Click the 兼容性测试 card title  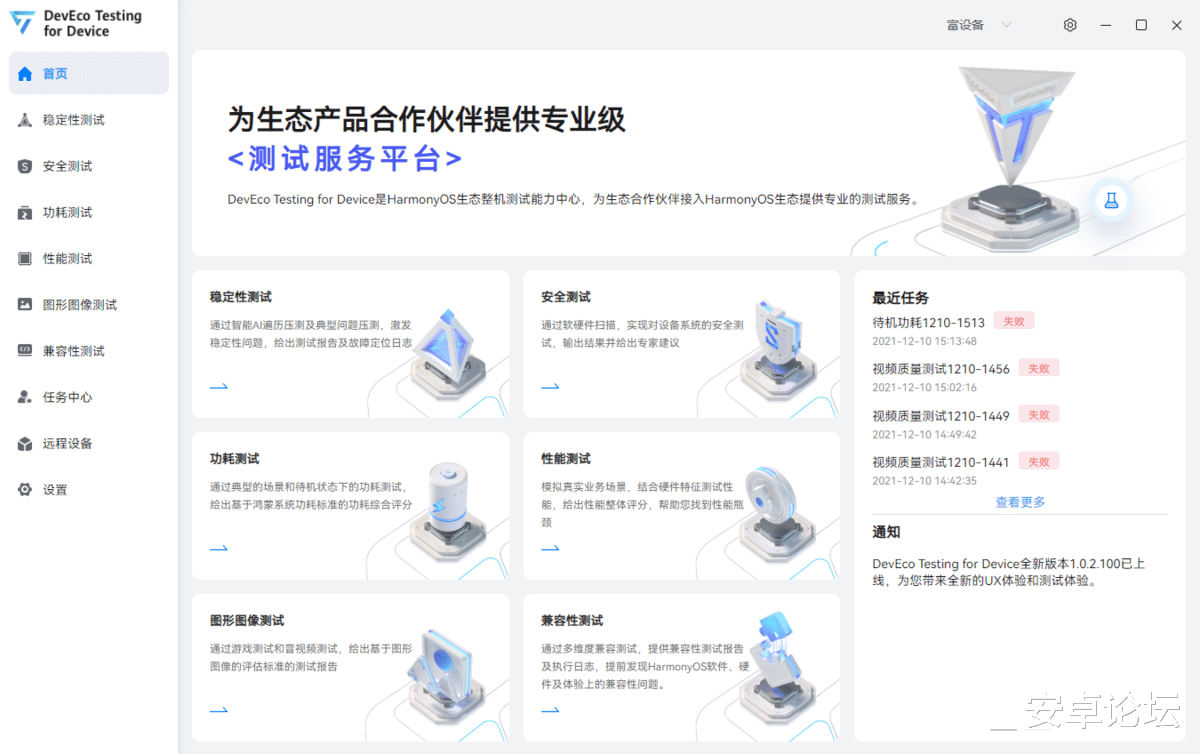point(572,621)
